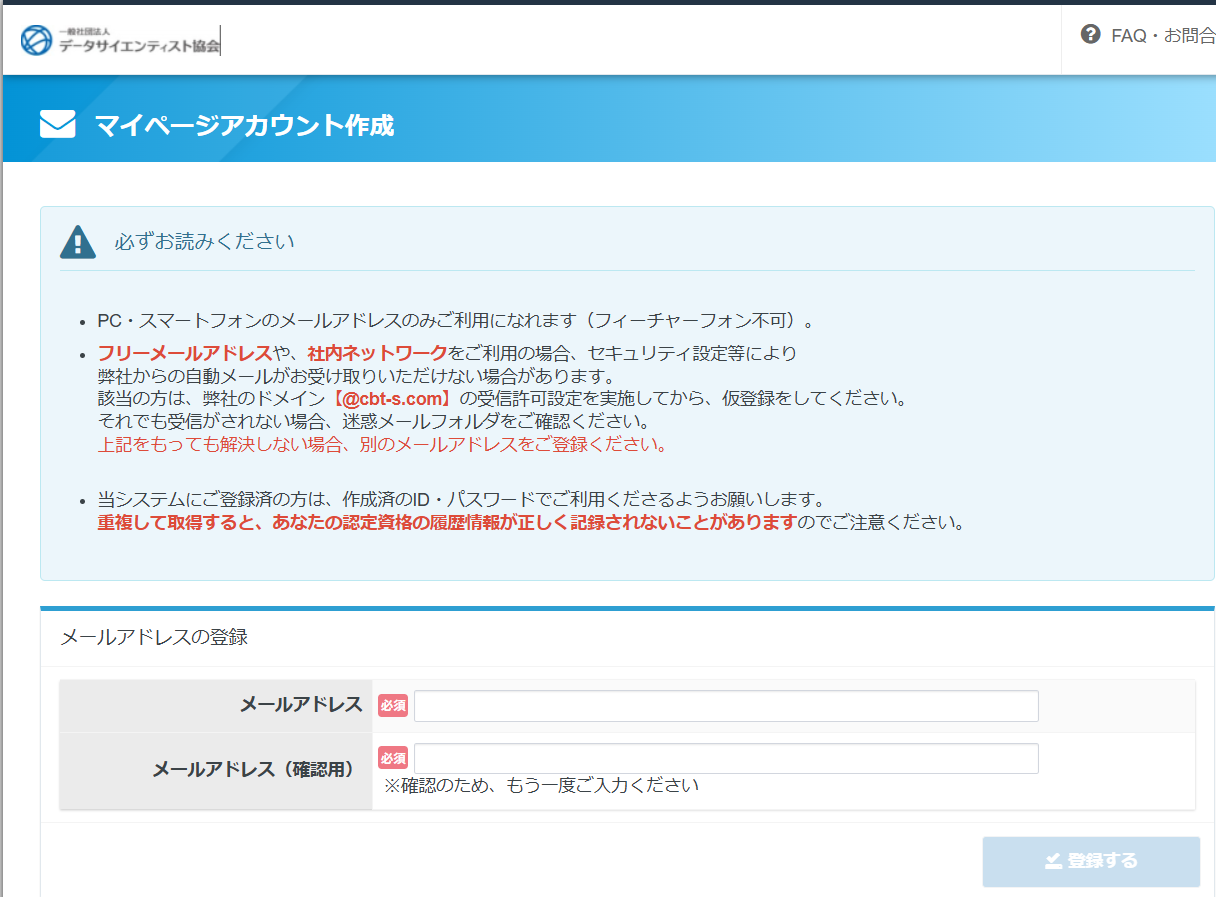The height and width of the screenshot is (897, 1216).
Task: Click the 必須 badge beside the first email field
Action: (393, 706)
